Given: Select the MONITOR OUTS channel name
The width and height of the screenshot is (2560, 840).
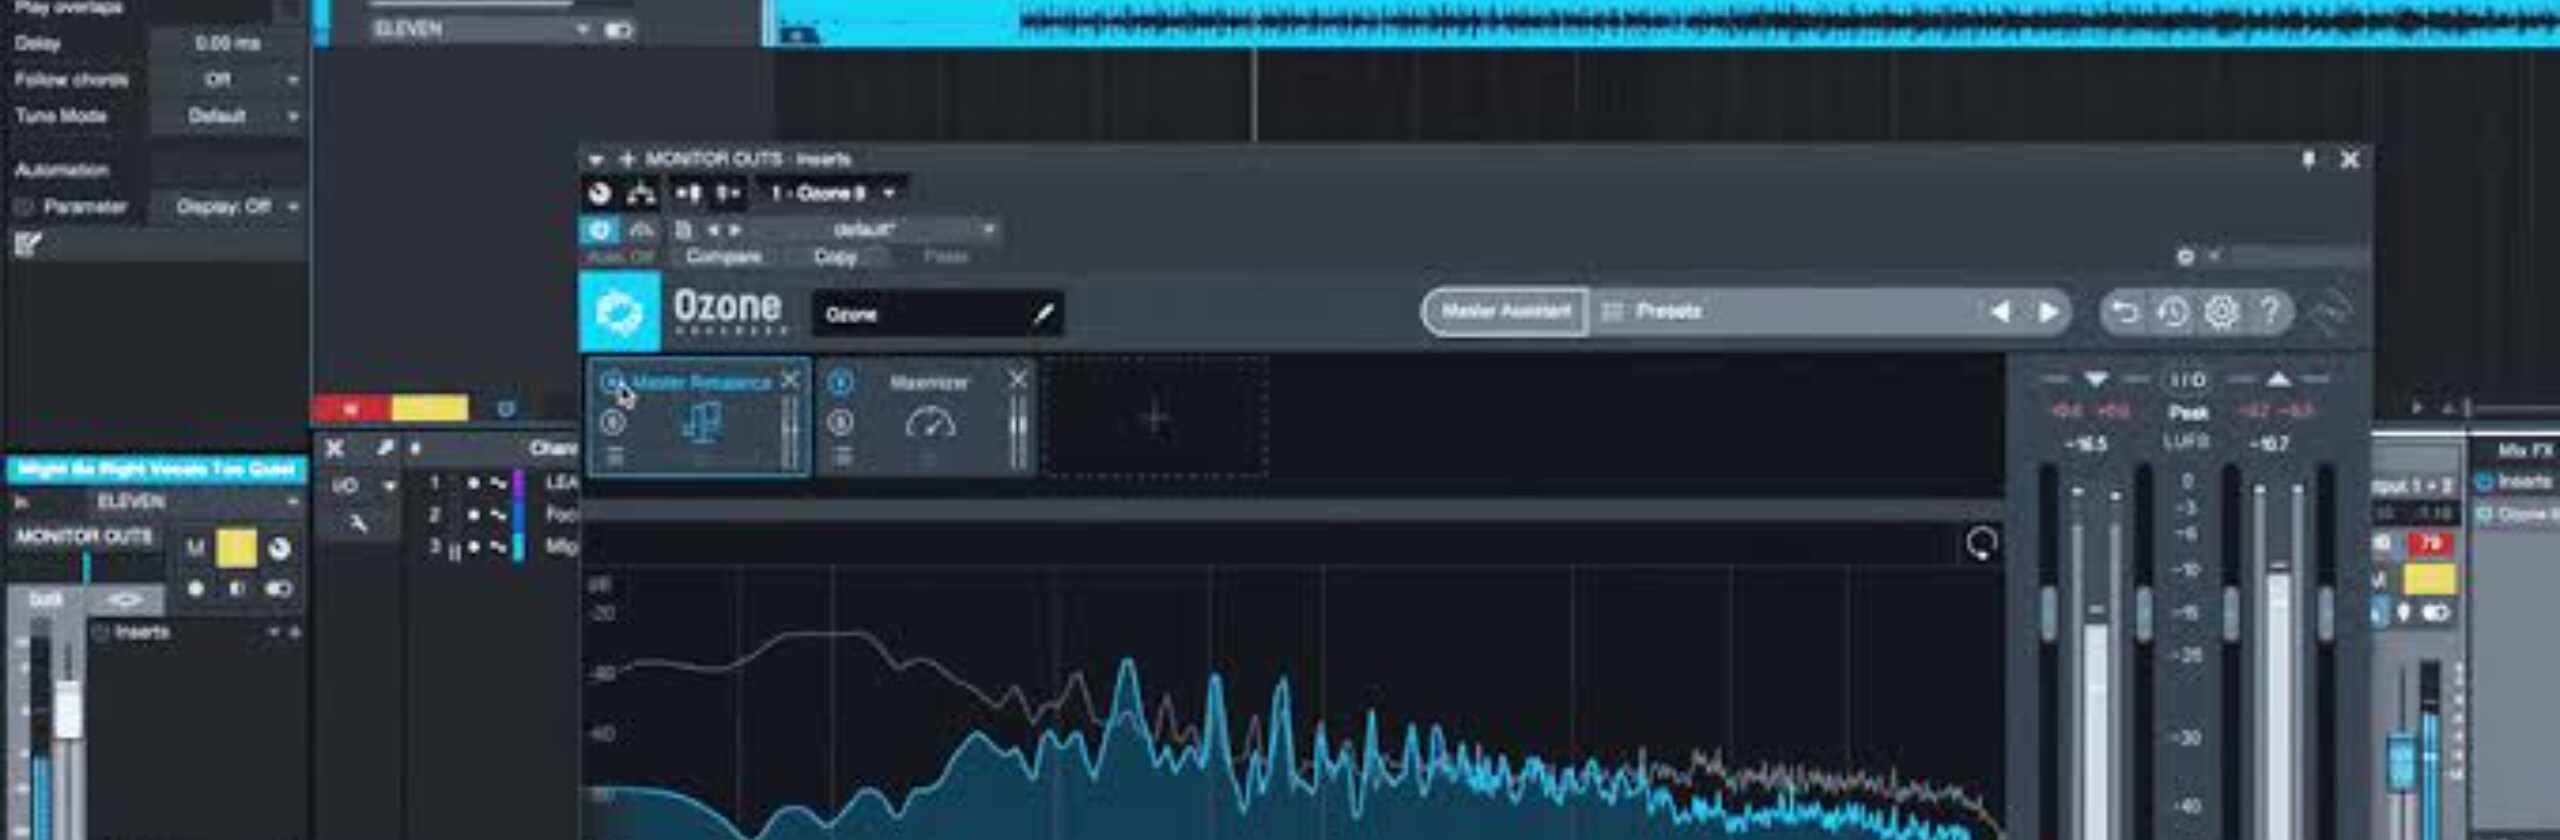Looking at the screenshot, I should pos(84,536).
